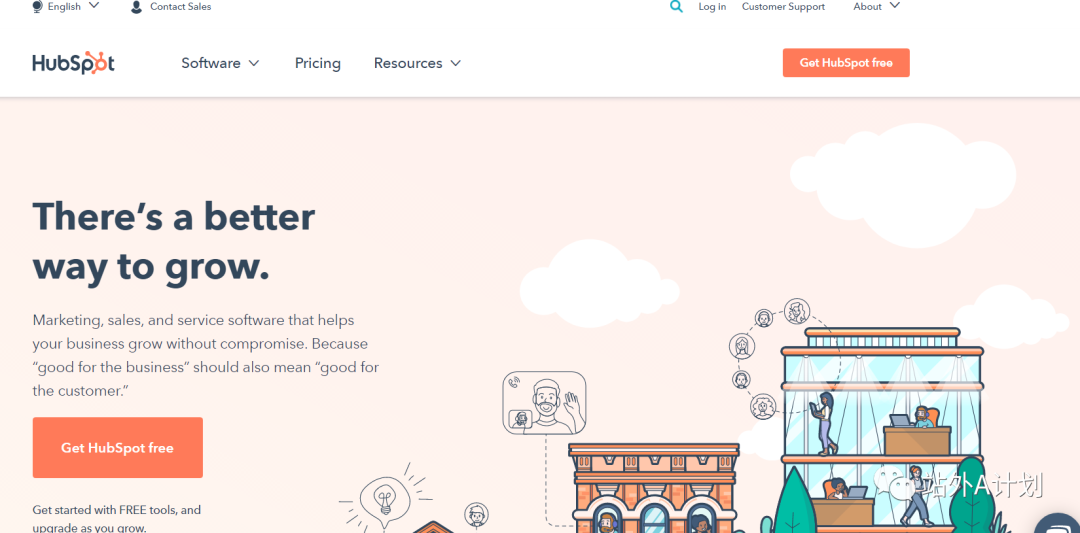
Task: Click the globe language icon
Action: (x=37, y=7)
